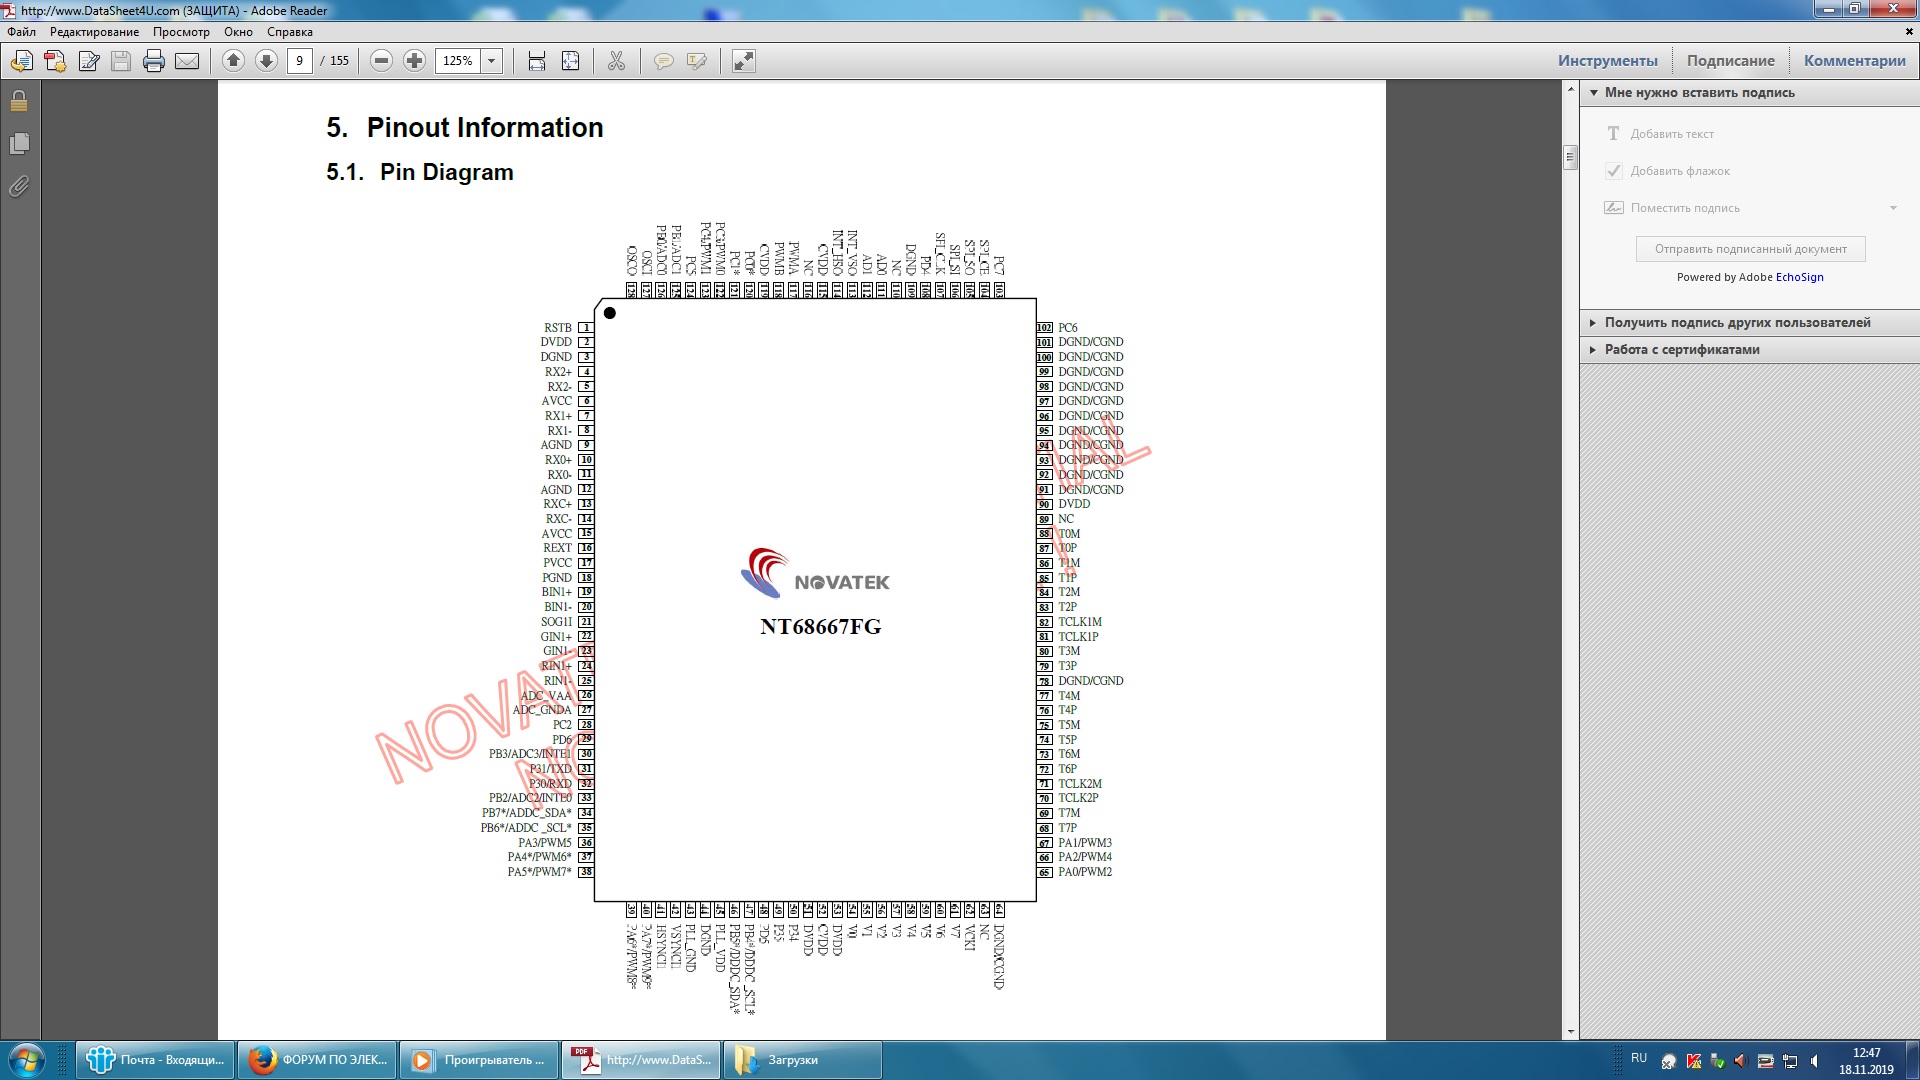Send the file by email envelope icon
The width and height of the screenshot is (1920, 1080).
click(x=187, y=61)
